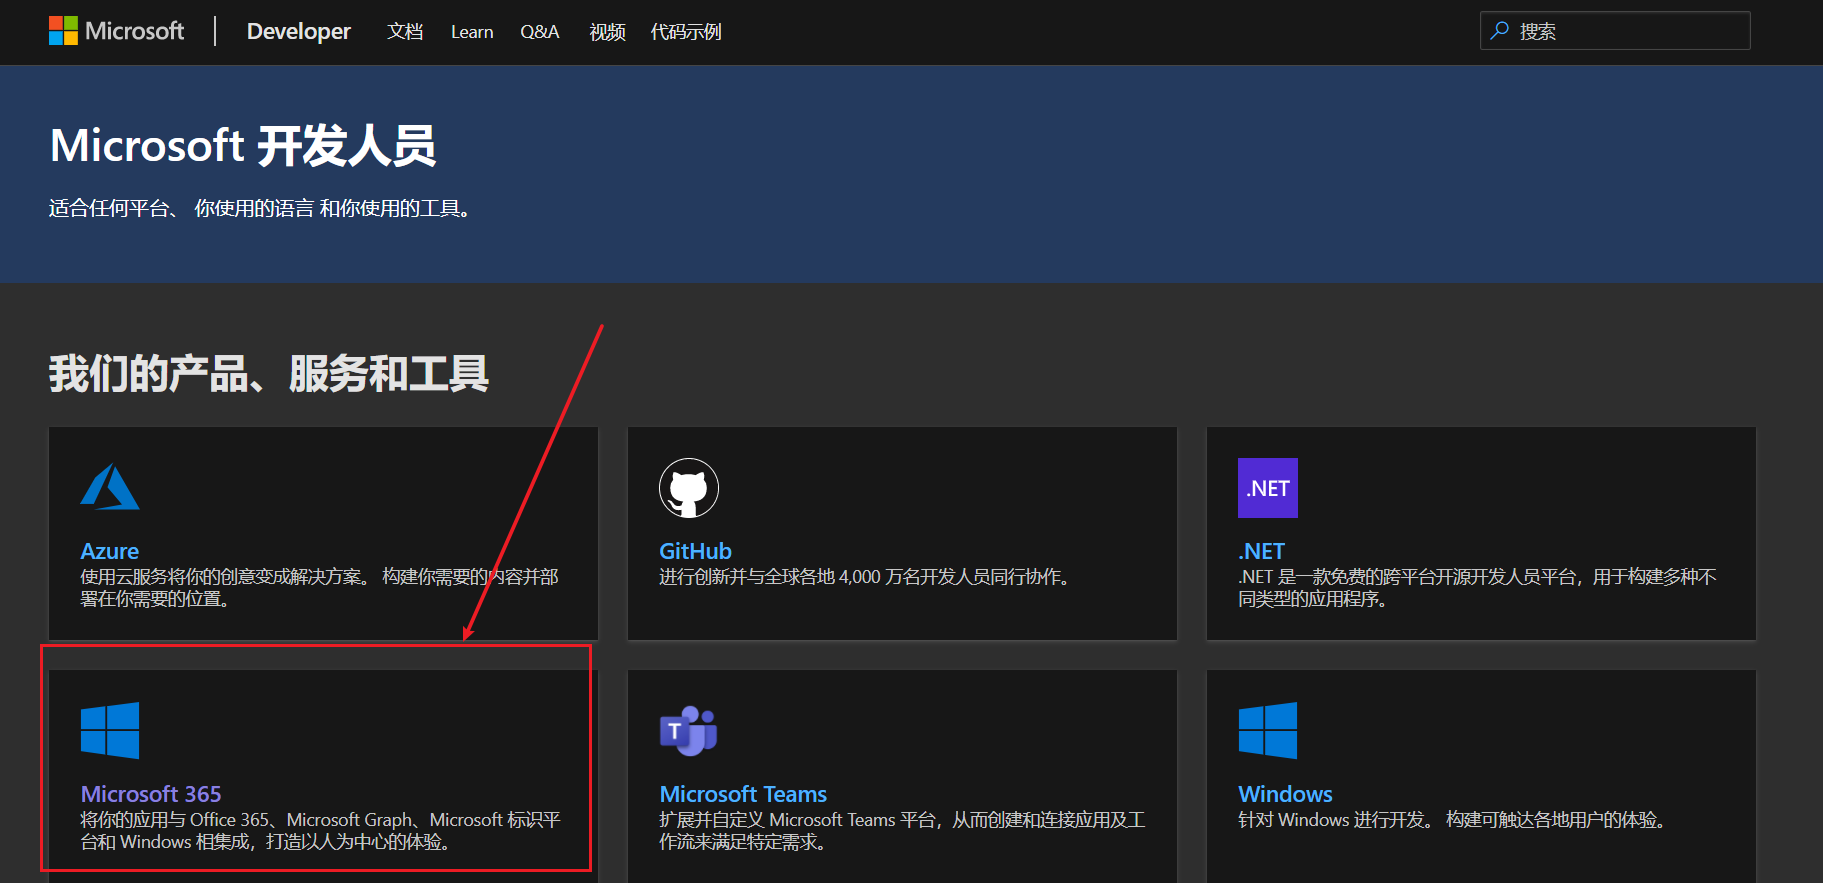Open the 文档 menu item
The image size is (1823, 883).
405,32
